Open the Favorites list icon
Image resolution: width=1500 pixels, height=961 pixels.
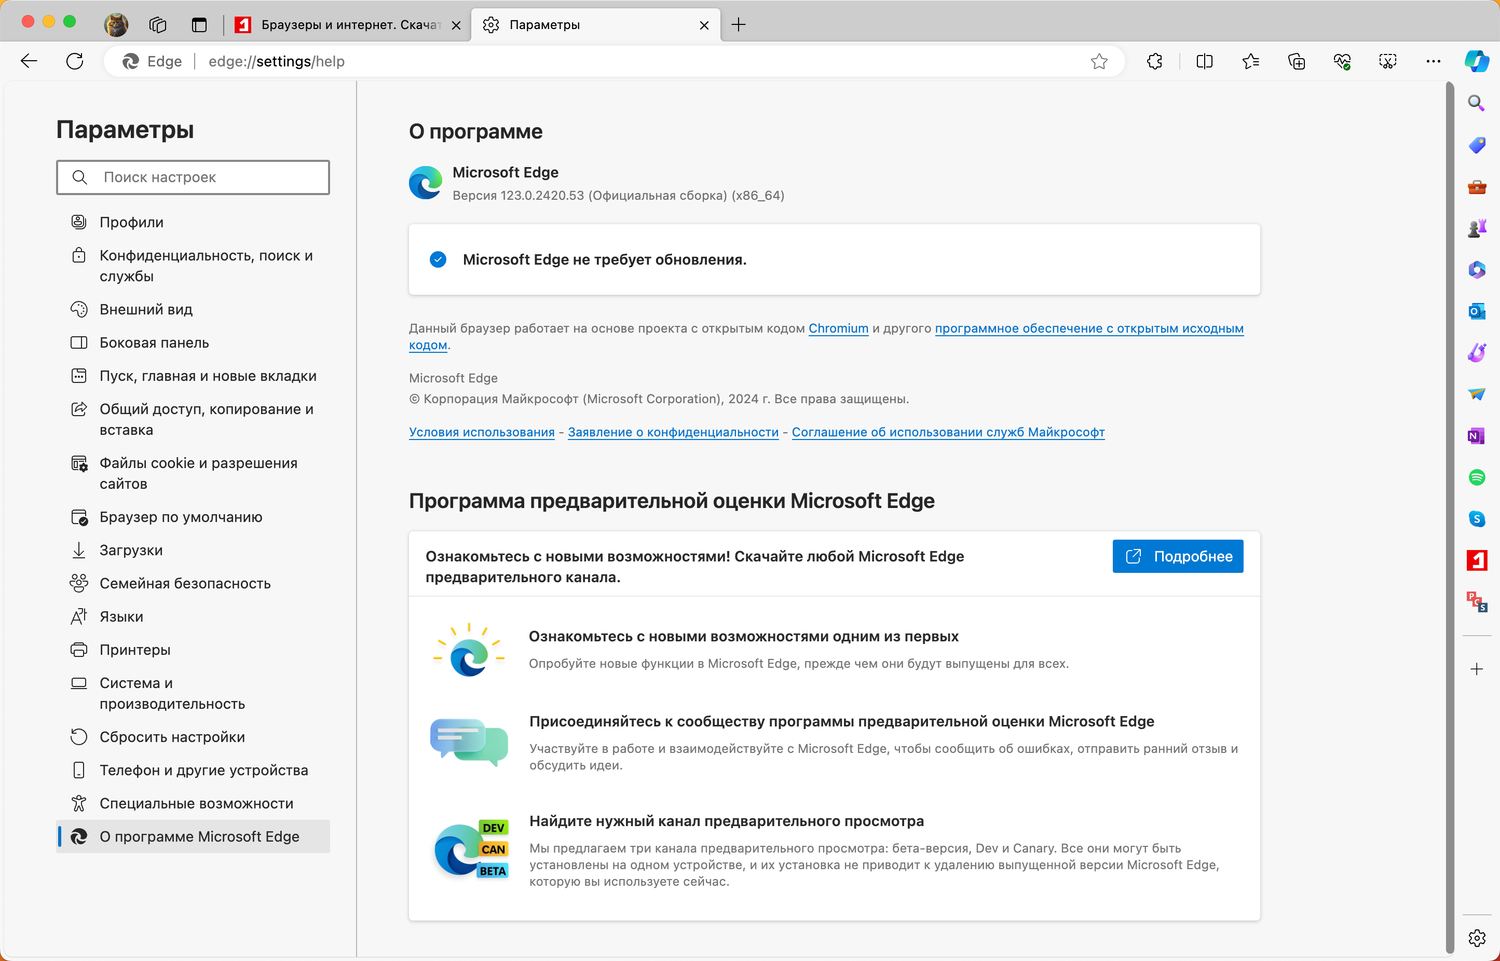pyautogui.click(x=1251, y=61)
